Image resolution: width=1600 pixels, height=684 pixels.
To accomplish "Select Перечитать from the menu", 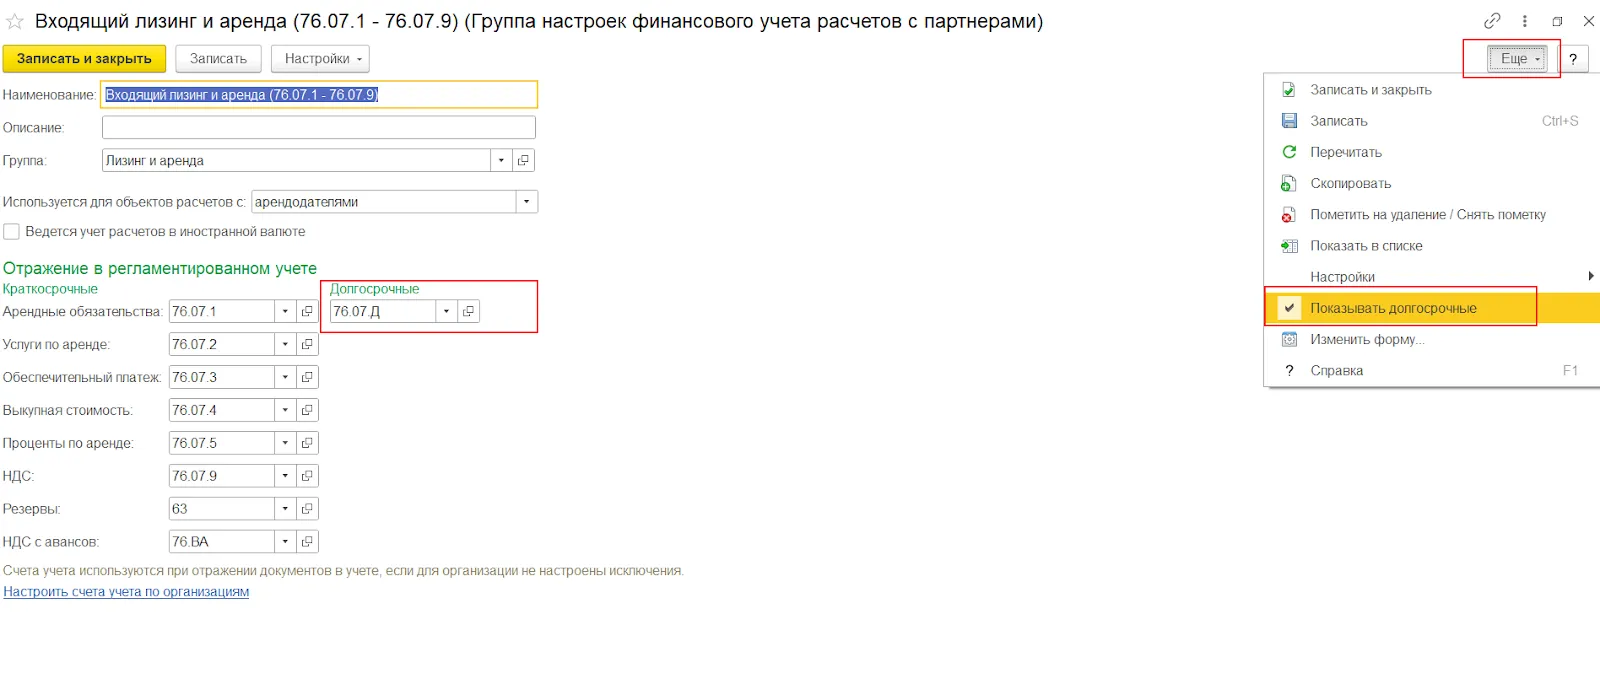I will point(1346,153).
